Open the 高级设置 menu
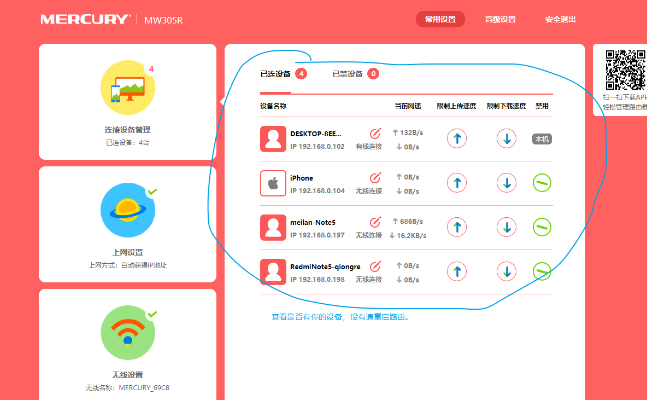The image size is (647, 400). click(x=500, y=19)
